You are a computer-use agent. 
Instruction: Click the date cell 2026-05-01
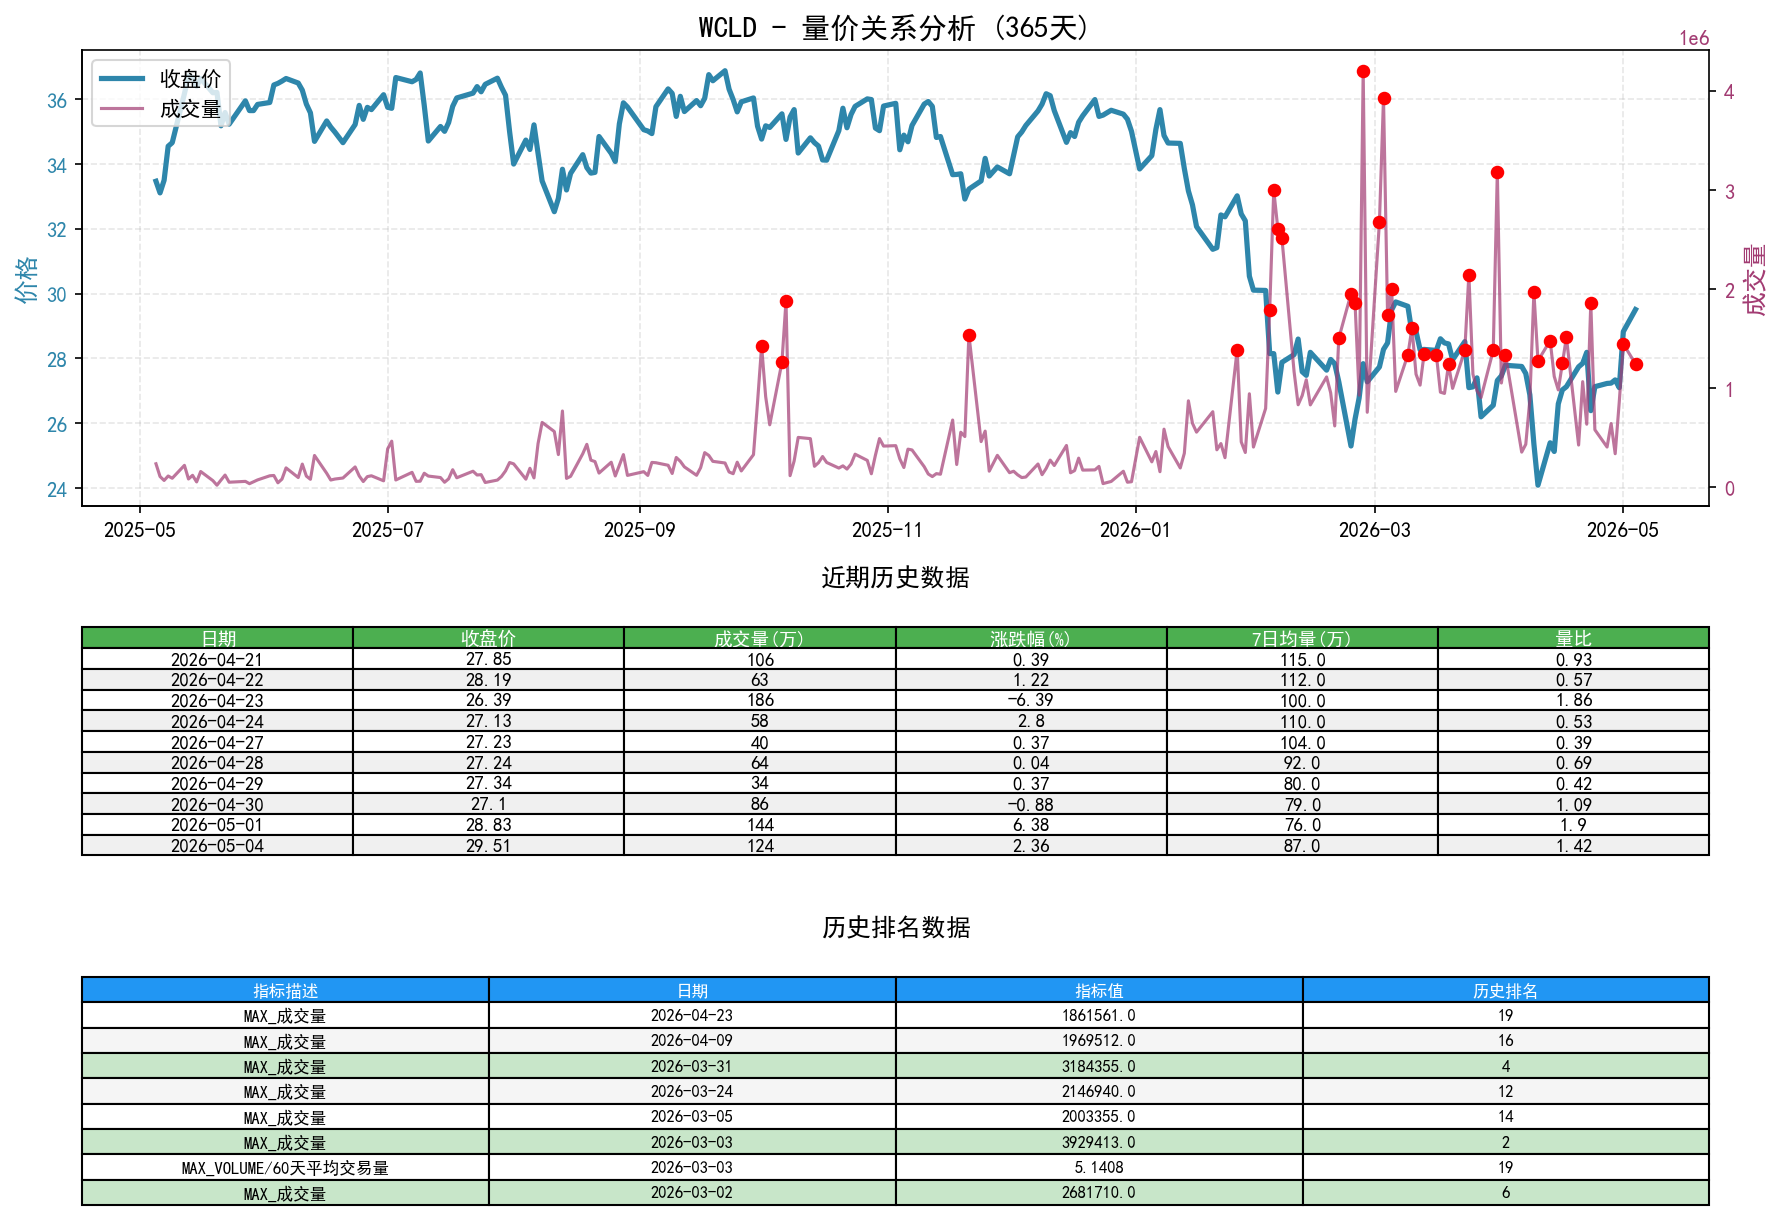click(x=217, y=825)
